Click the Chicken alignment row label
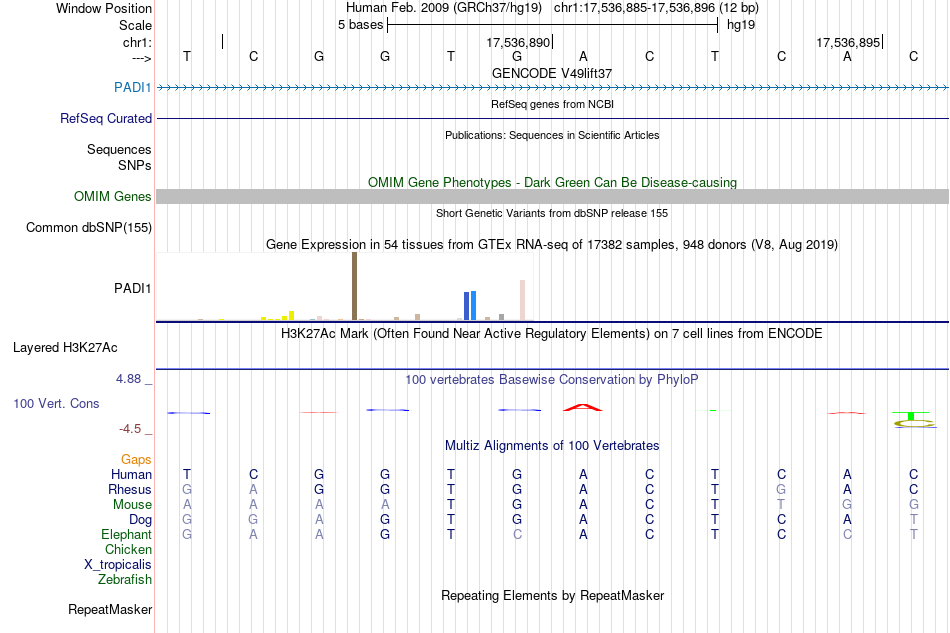The image size is (950, 633). [128, 549]
